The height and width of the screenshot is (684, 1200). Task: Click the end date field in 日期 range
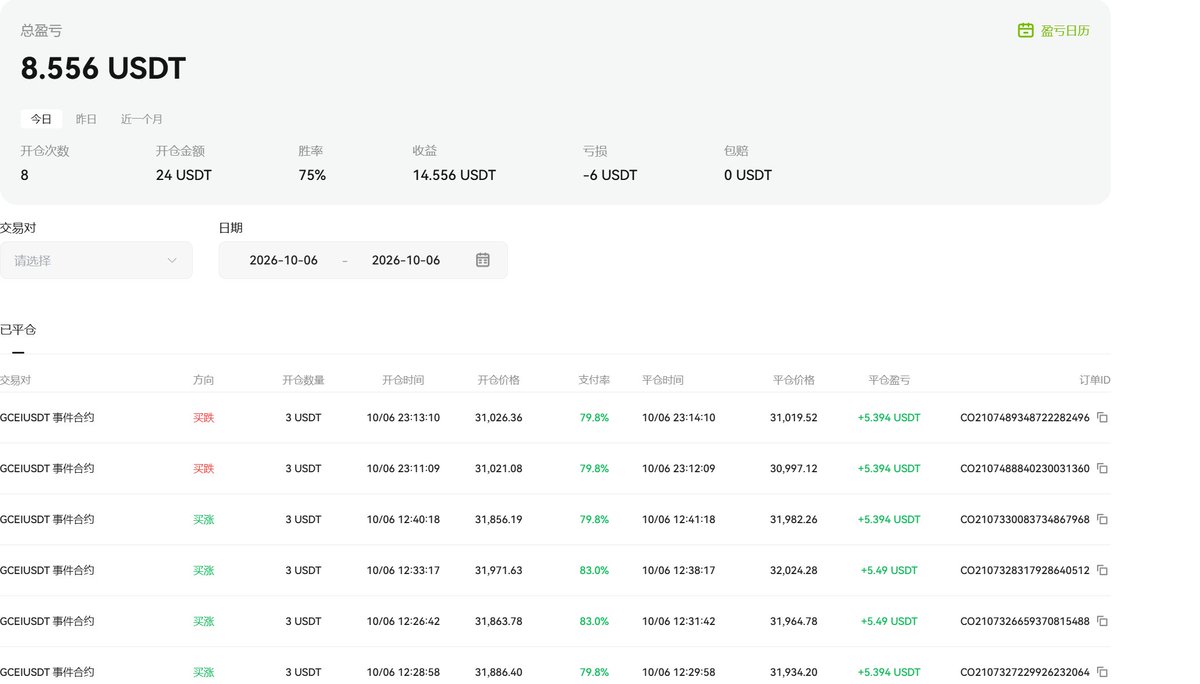tap(406, 260)
